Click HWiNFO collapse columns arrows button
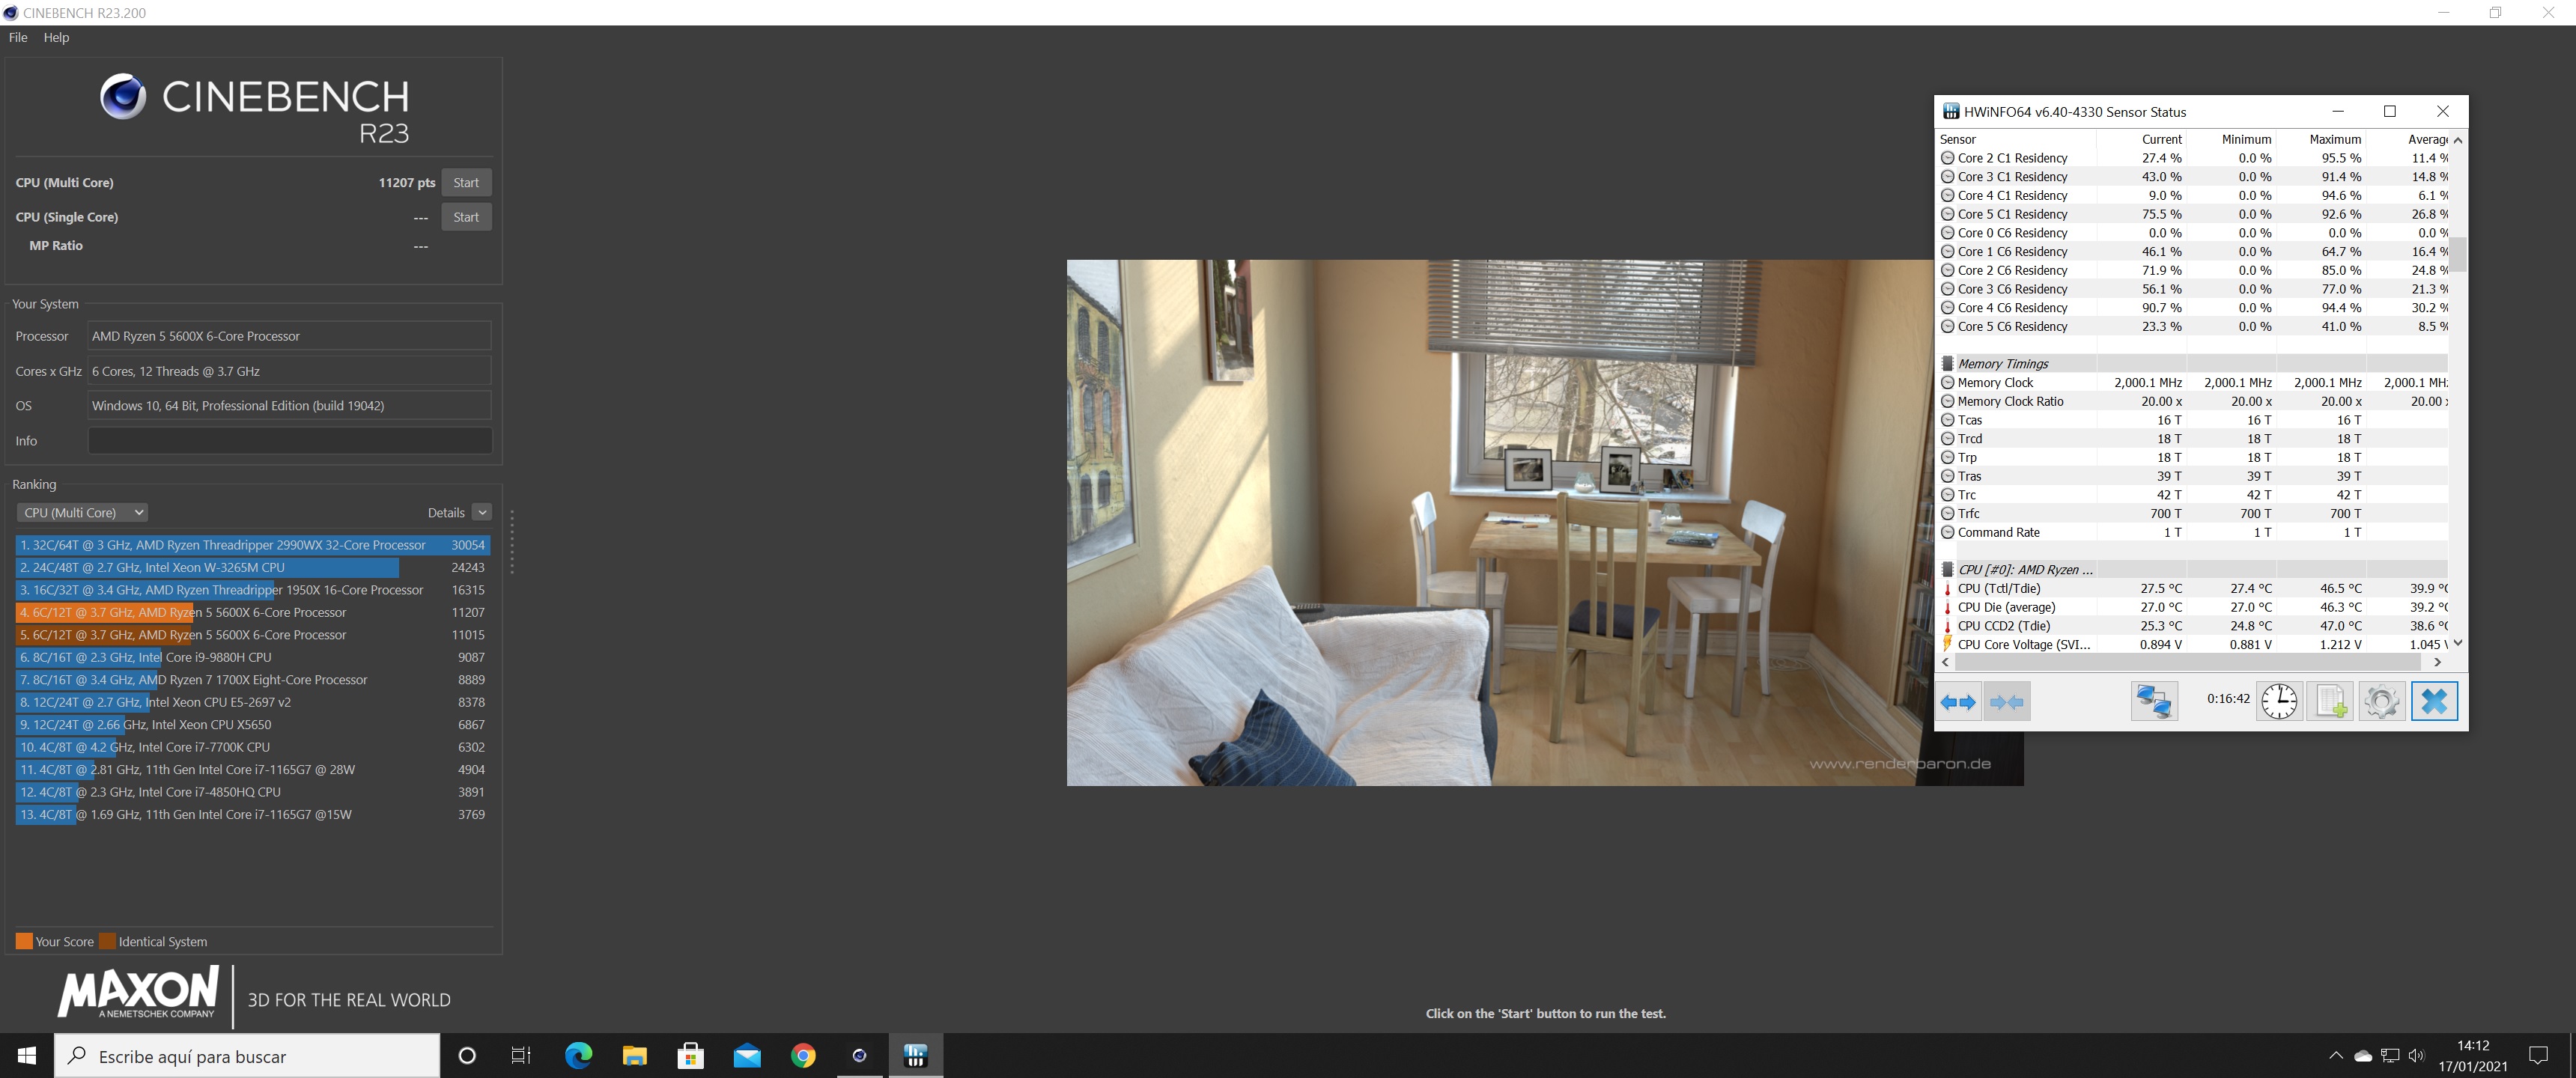2576x1078 pixels. 2007,701
